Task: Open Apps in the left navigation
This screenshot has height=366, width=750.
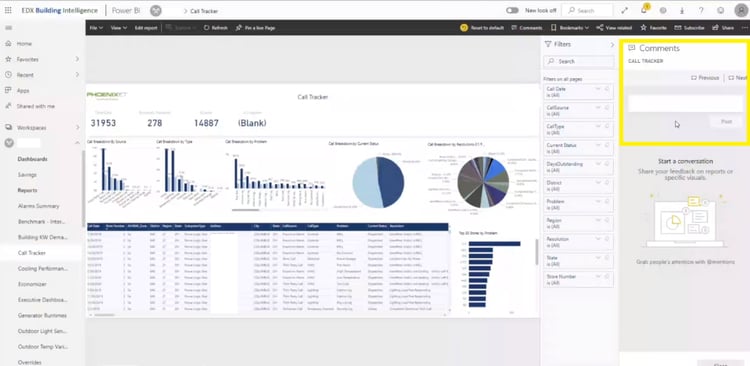Action: [23, 90]
